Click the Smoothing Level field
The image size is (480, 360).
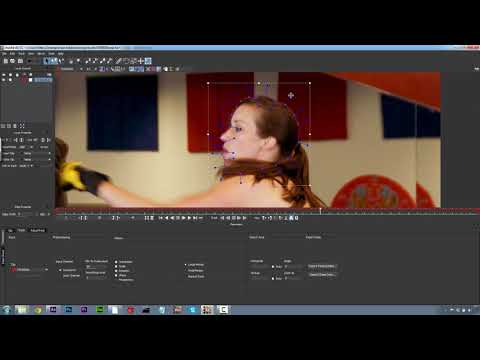96,278
